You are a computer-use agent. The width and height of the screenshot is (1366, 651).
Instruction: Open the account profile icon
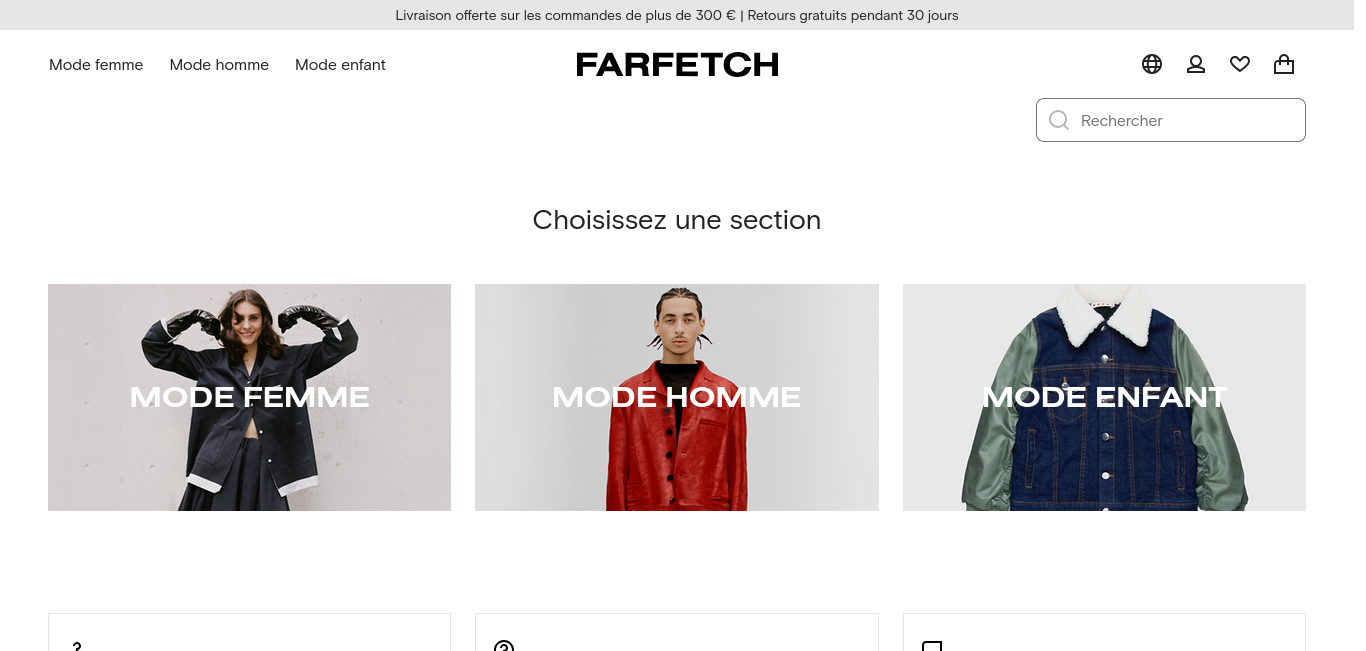(1196, 64)
